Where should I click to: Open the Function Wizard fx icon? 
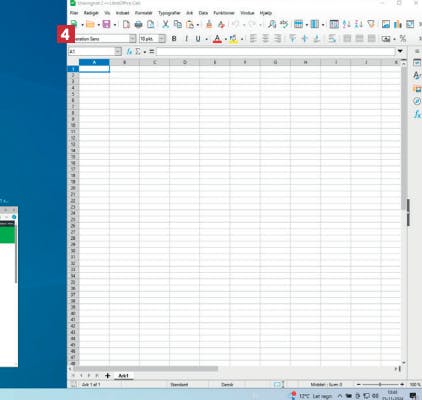129,52
